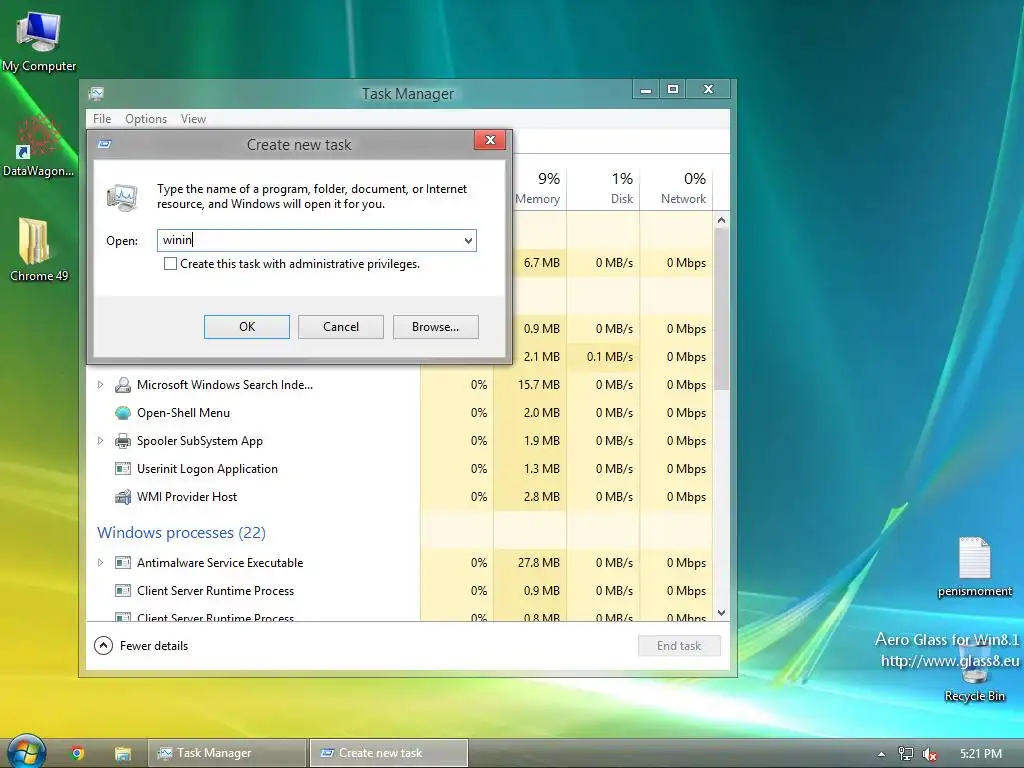
Task: Select the Windows processes (22) group heading
Action: point(182,532)
